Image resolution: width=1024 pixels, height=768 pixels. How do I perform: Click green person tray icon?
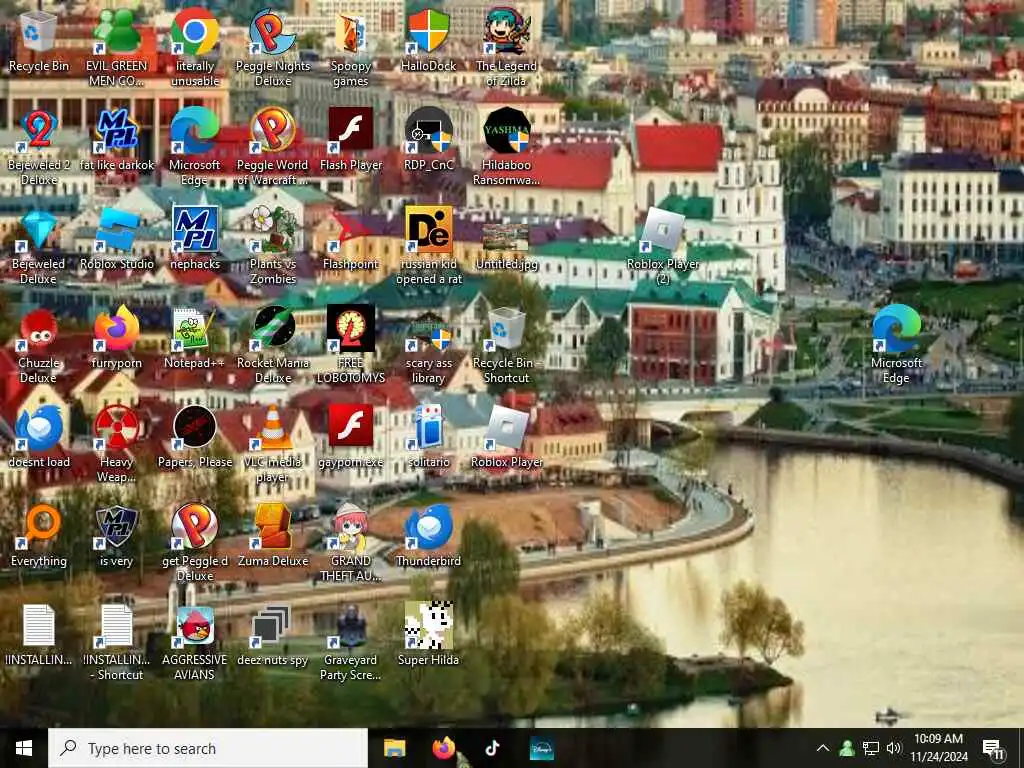coord(847,748)
